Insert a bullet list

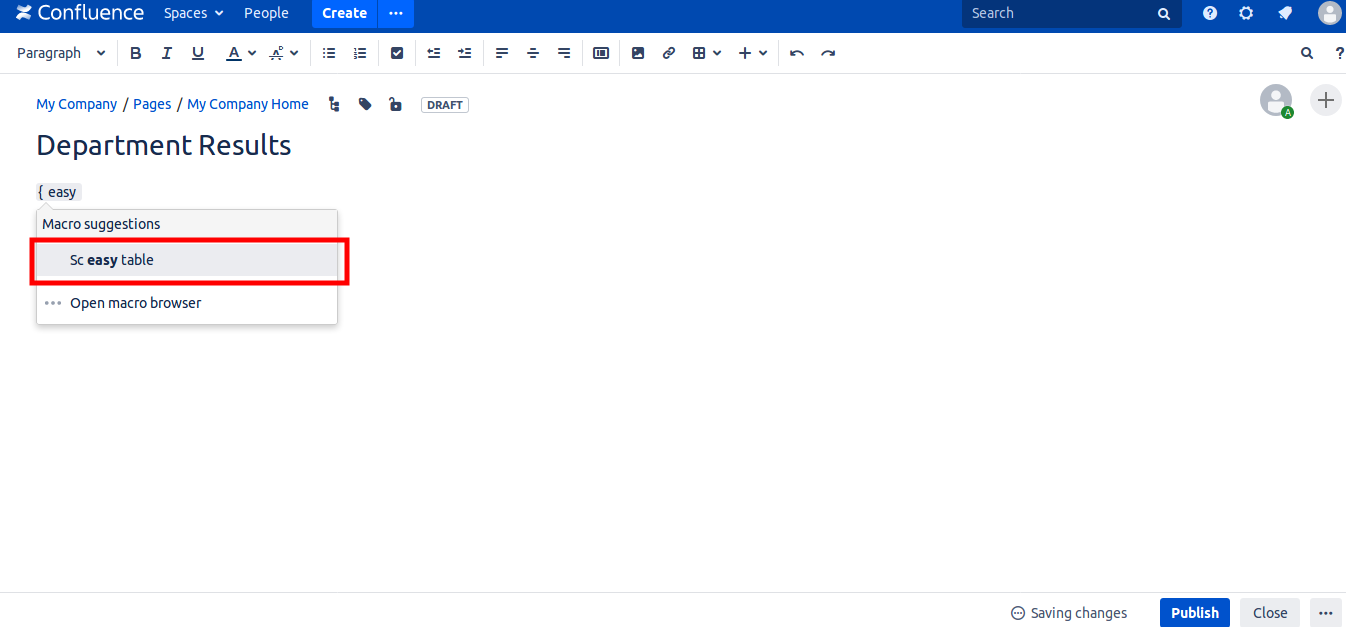[x=329, y=53]
